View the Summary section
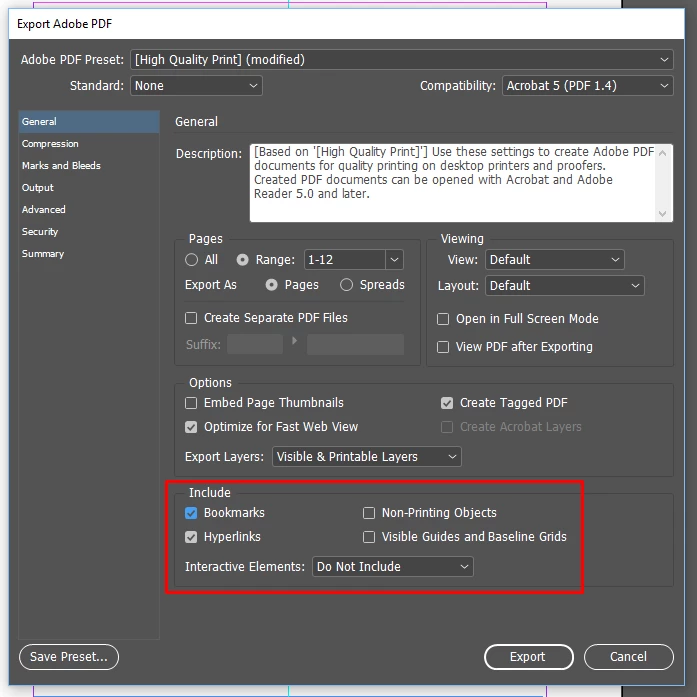 (x=89, y=254)
